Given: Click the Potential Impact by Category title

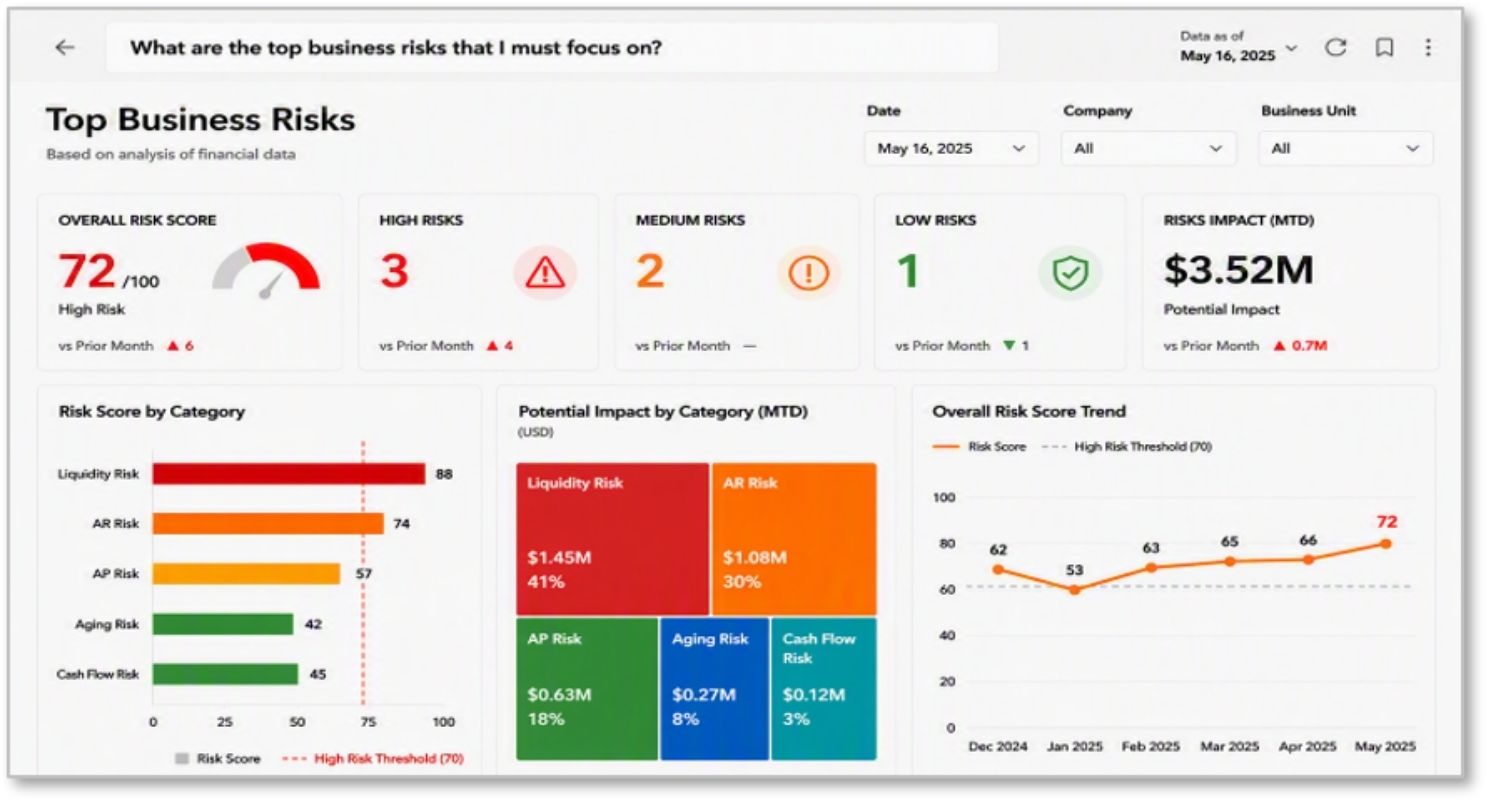Looking at the screenshot, I should [x=663, y=411].
